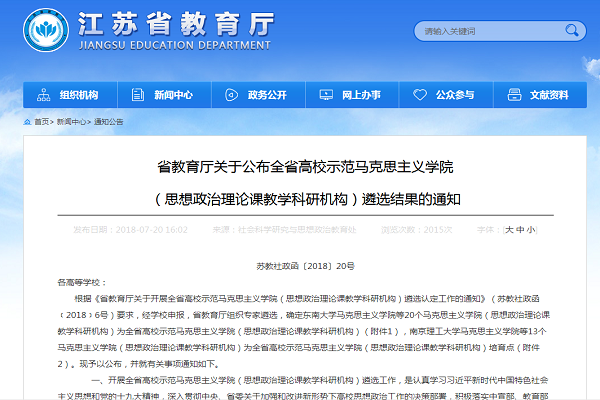The height and width of the screenshot is (400, 600).
Task: Click the home icon in breadcrumb
Action: [x=27, y=122]
